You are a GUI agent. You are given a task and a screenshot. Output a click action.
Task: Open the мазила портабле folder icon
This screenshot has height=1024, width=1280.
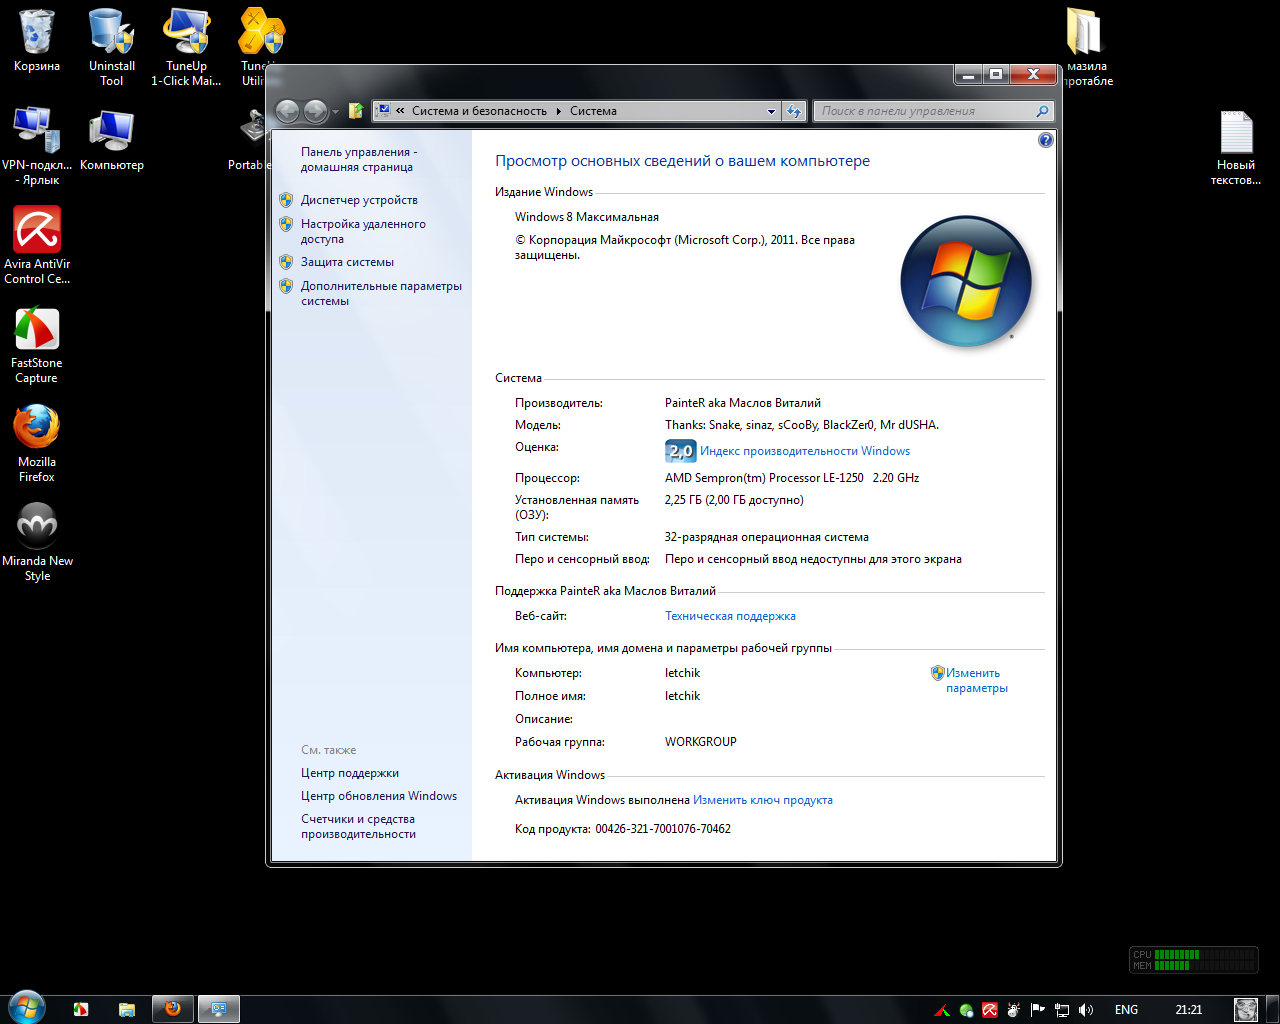(x=1086, y=47)
